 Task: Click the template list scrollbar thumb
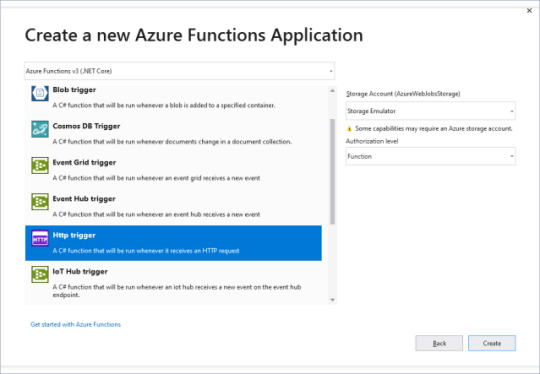tap(332, 172)
